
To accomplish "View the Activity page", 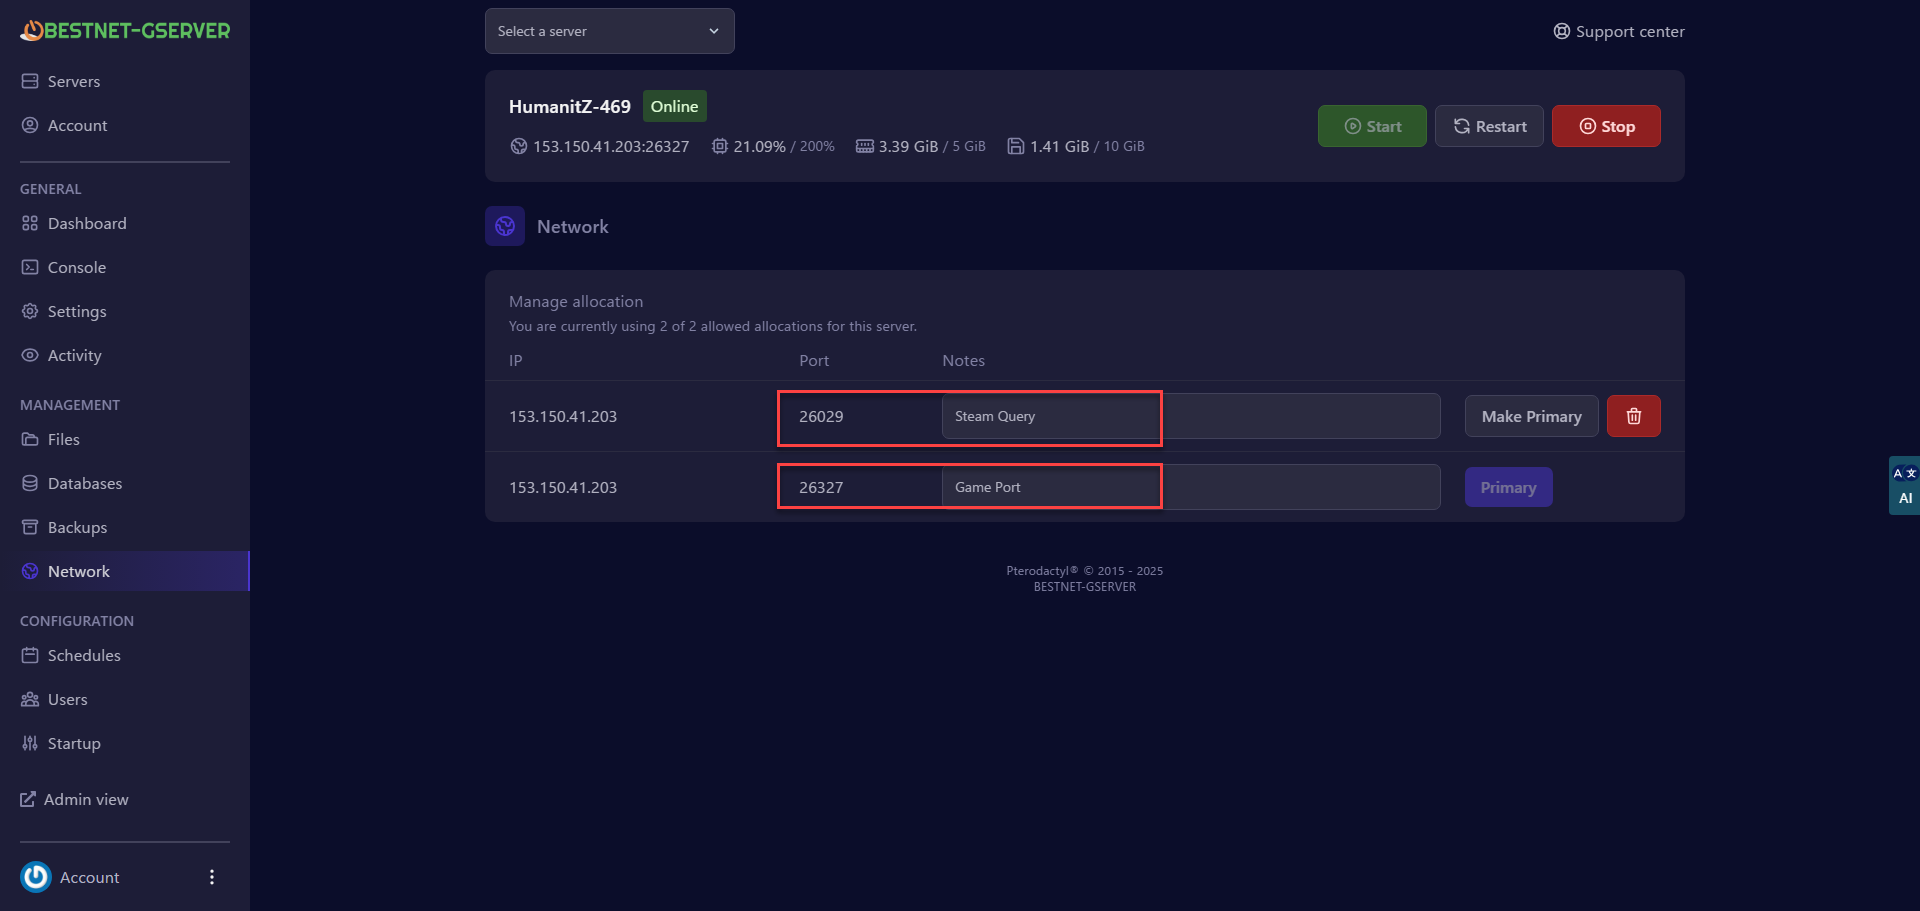I will click(75, 355).
